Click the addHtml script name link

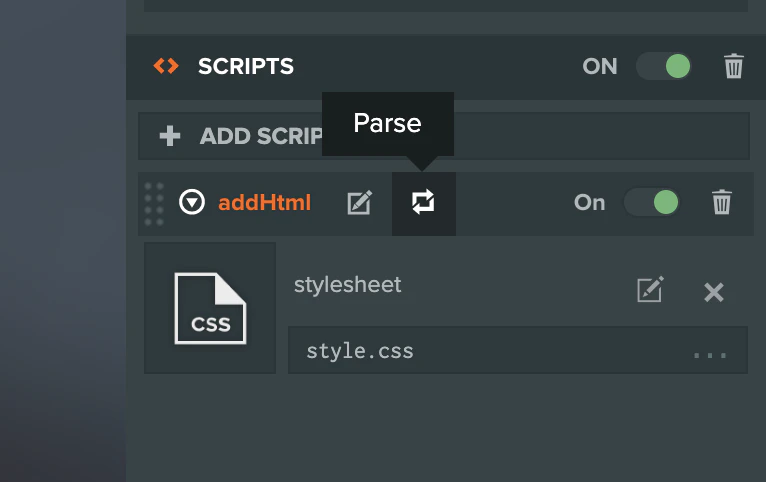(x=265, y=203)
